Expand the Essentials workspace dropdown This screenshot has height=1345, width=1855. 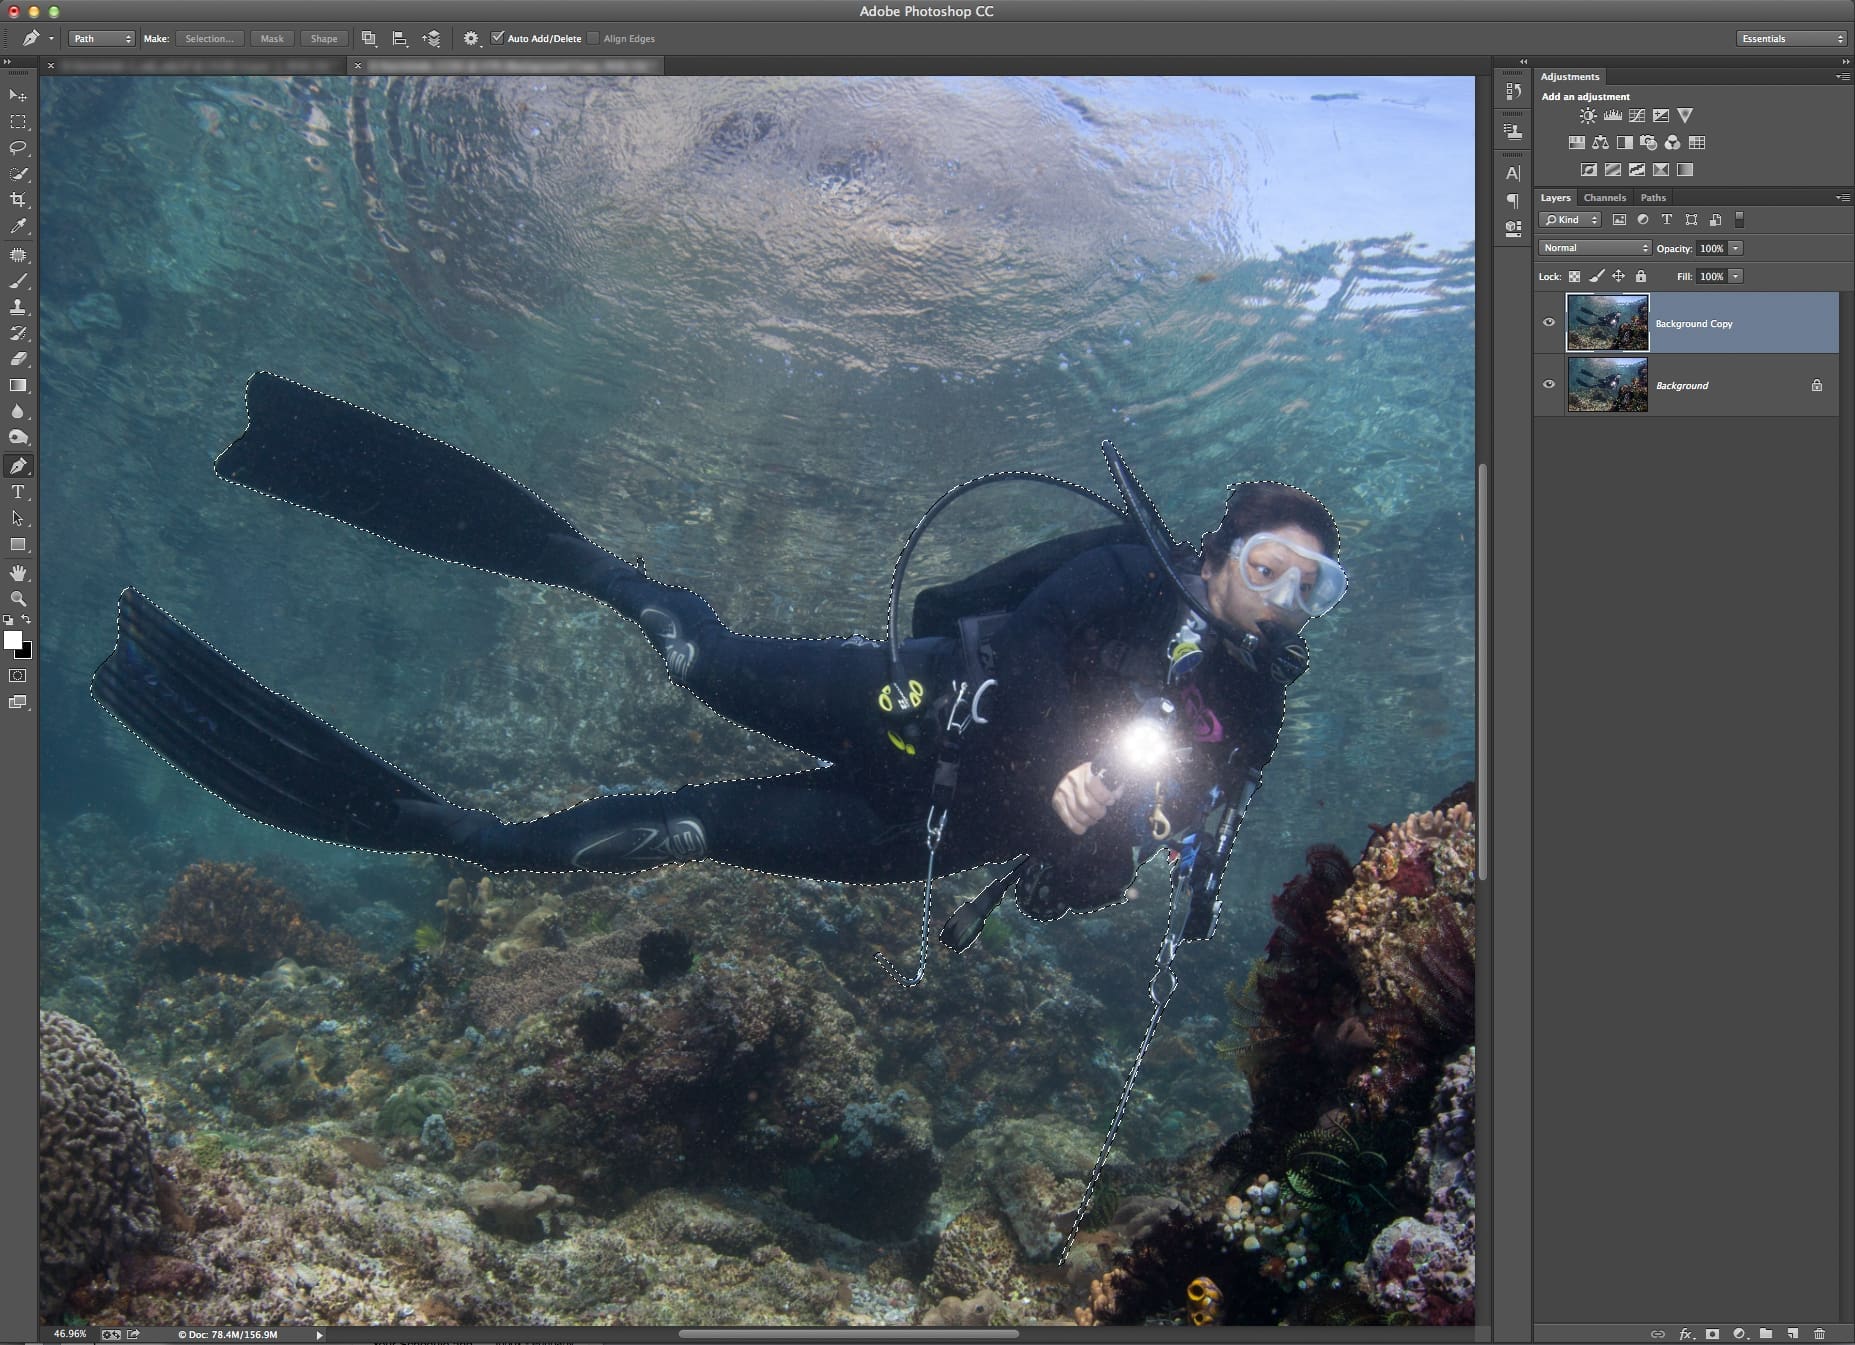[x=1791, y=39]
